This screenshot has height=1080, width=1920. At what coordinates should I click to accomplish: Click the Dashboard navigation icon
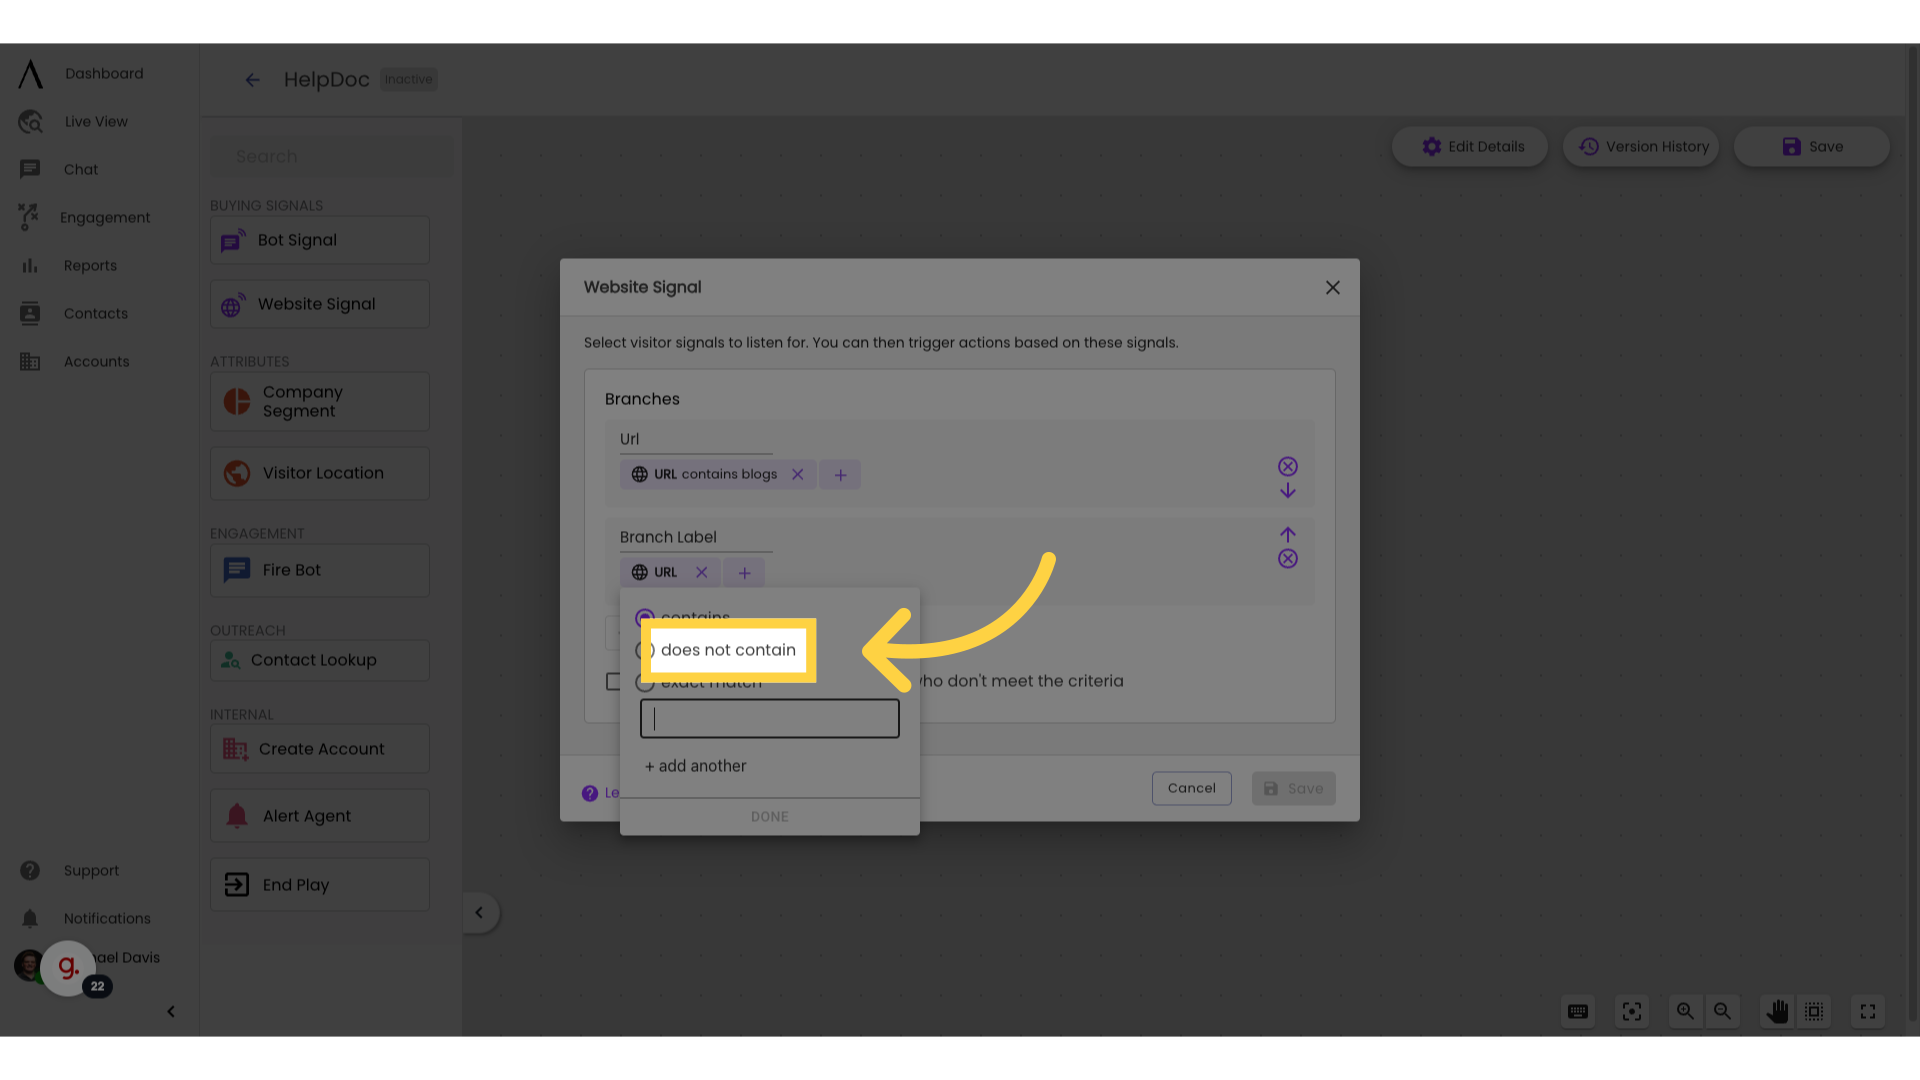point(29,73)
